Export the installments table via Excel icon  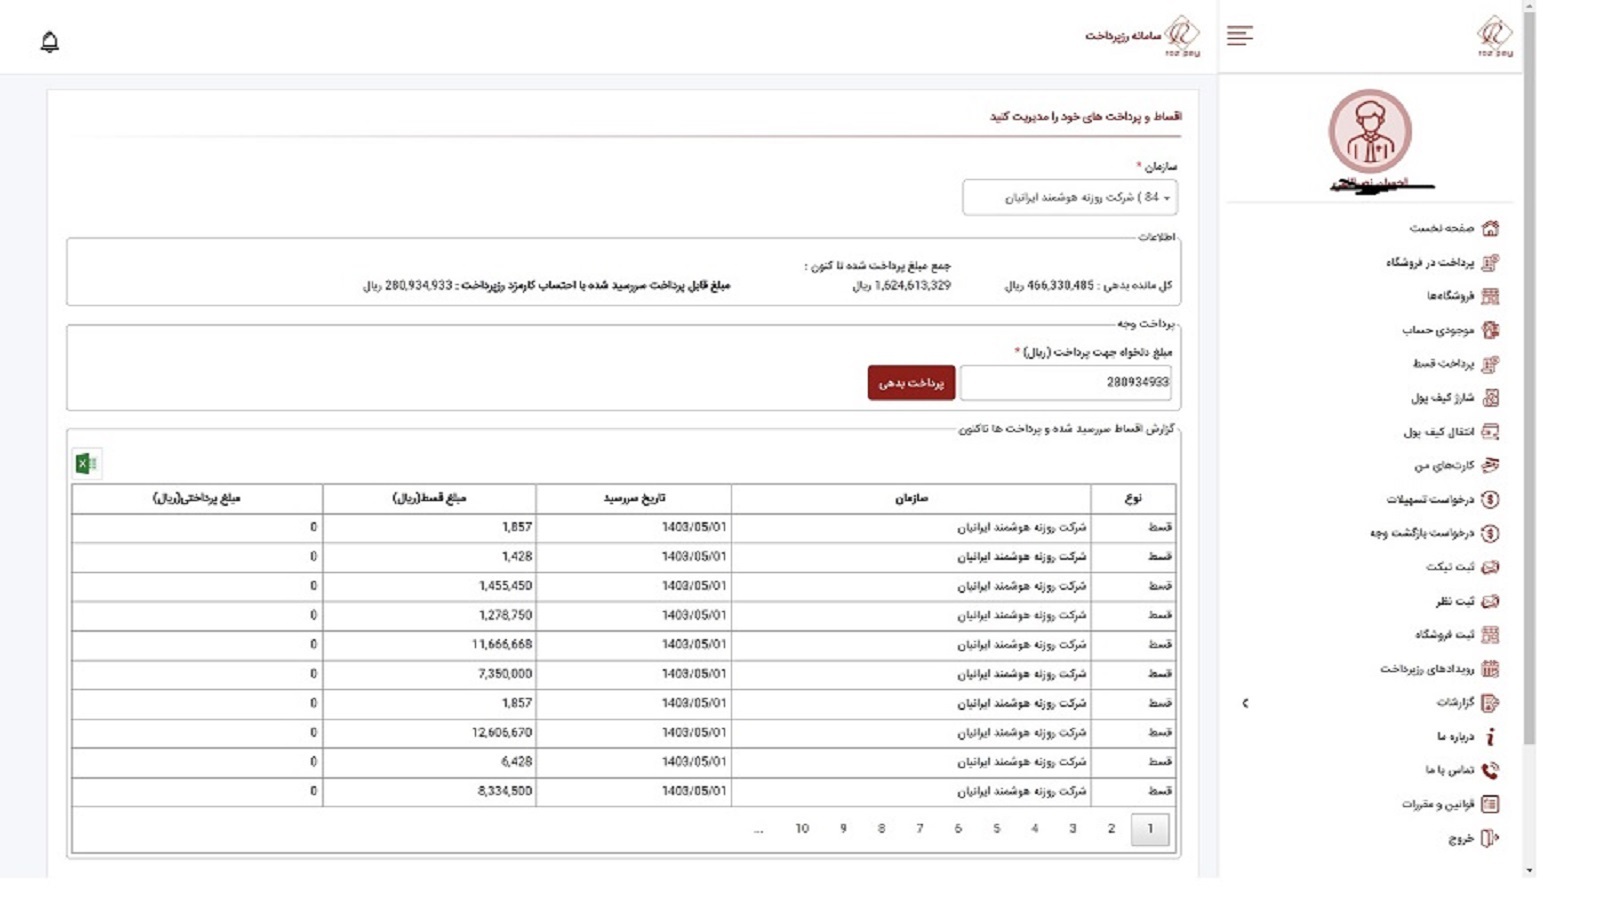(x=85, y=463)
